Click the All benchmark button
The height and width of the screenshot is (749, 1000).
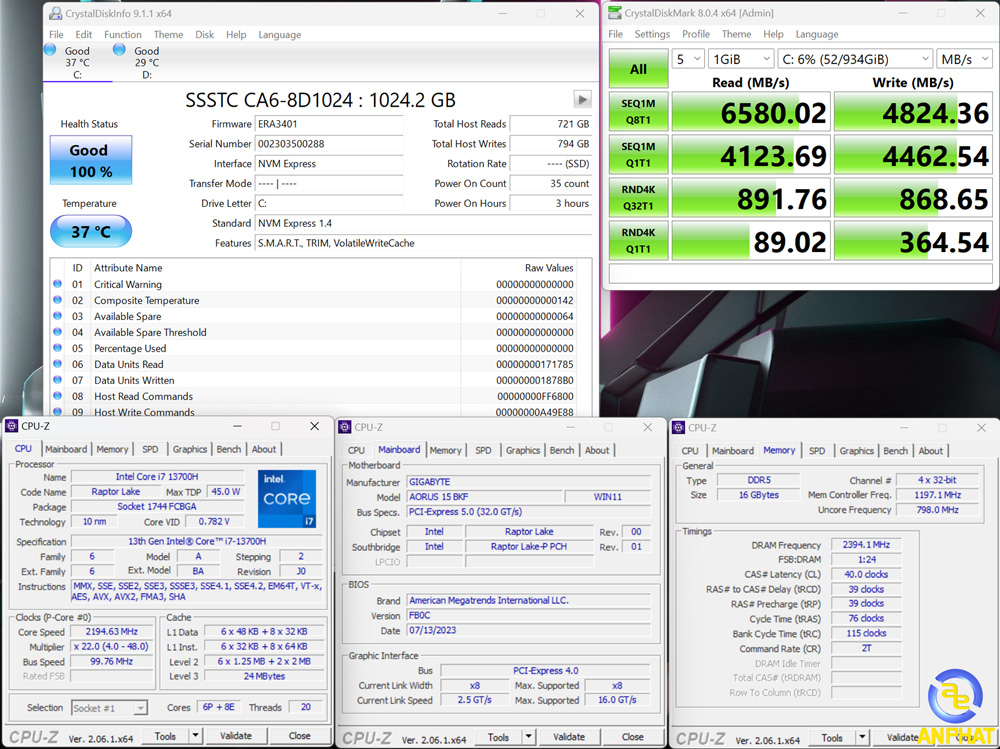(x=638, y=69)
